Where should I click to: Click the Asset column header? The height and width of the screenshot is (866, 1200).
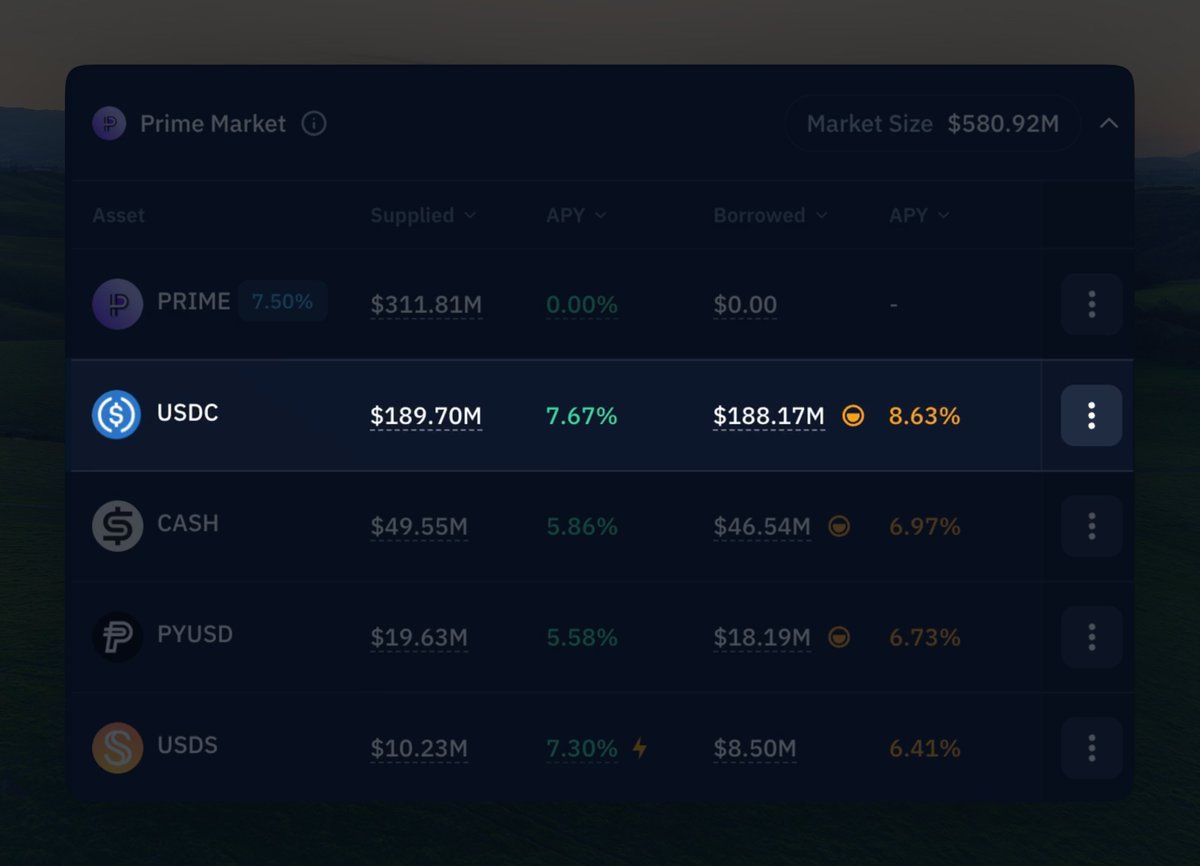(x=119, y=215)
